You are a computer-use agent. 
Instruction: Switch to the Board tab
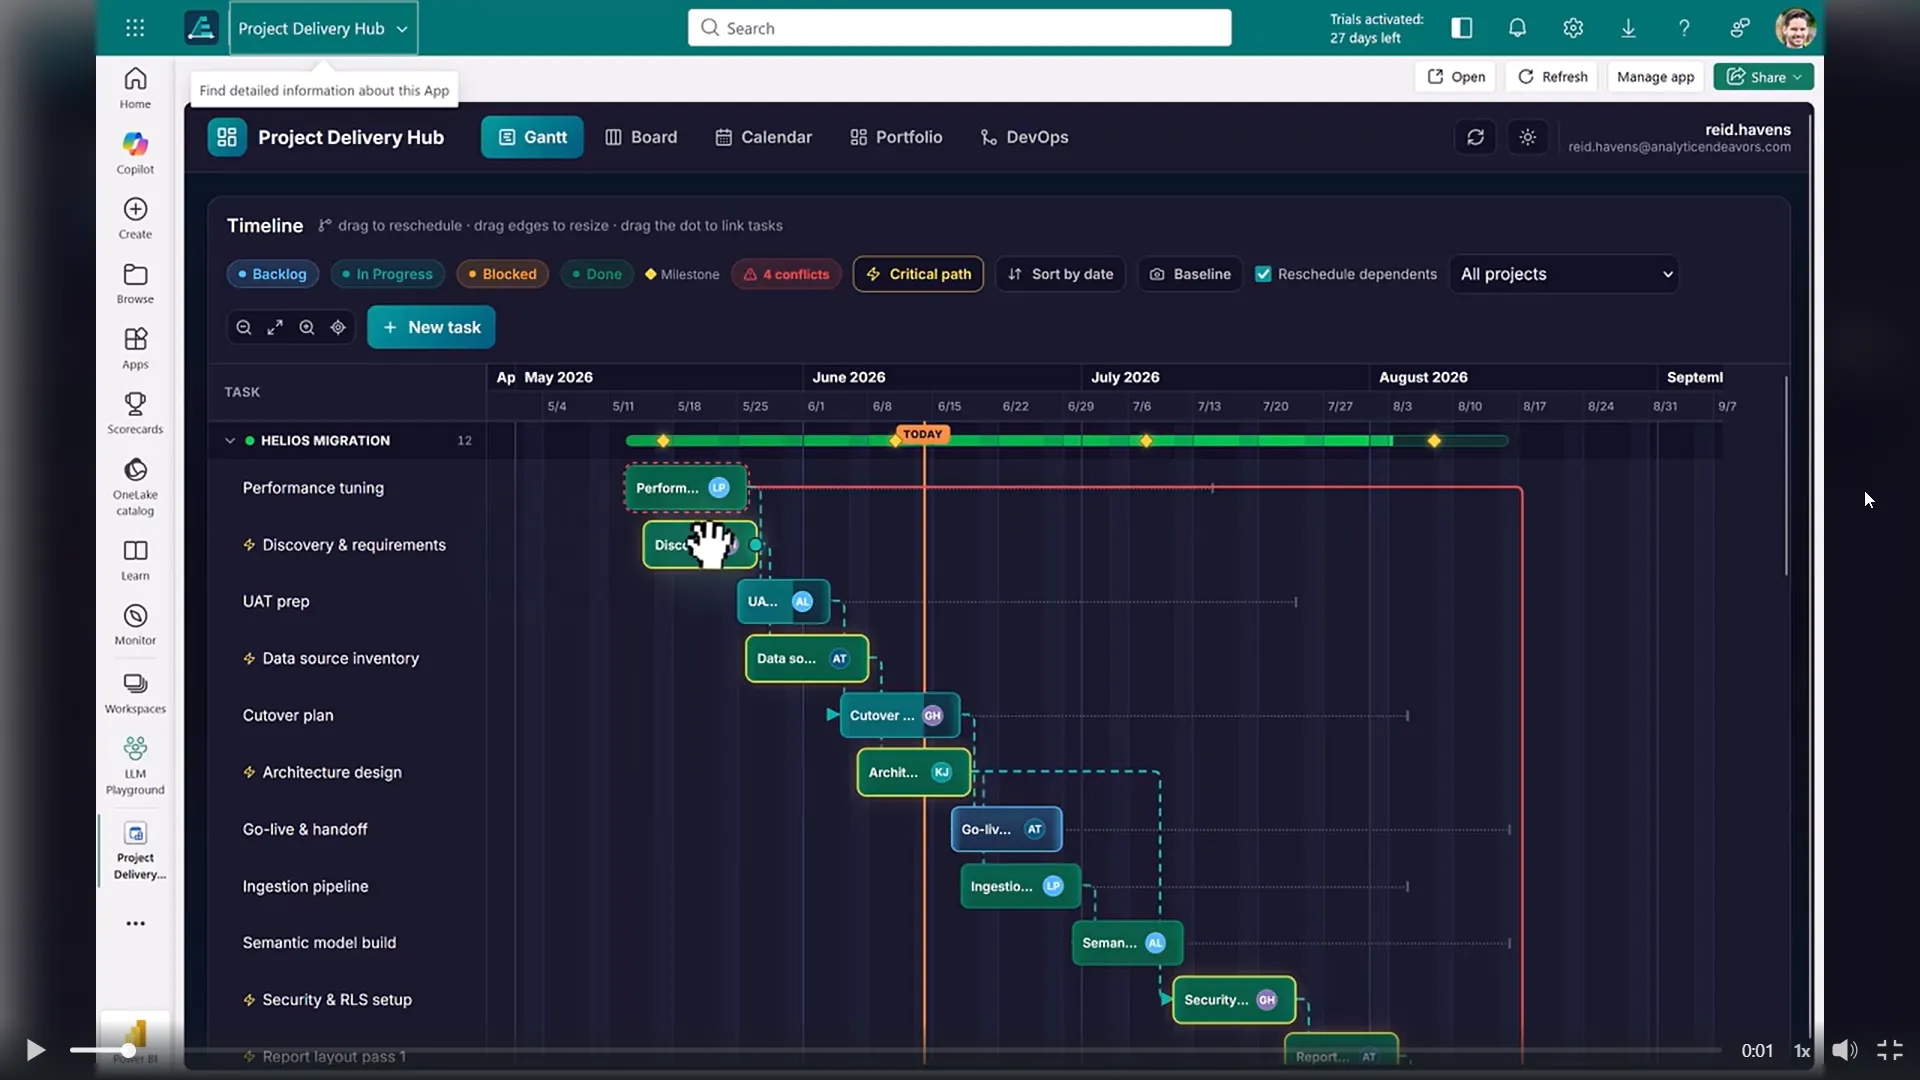tap(641, 137)
